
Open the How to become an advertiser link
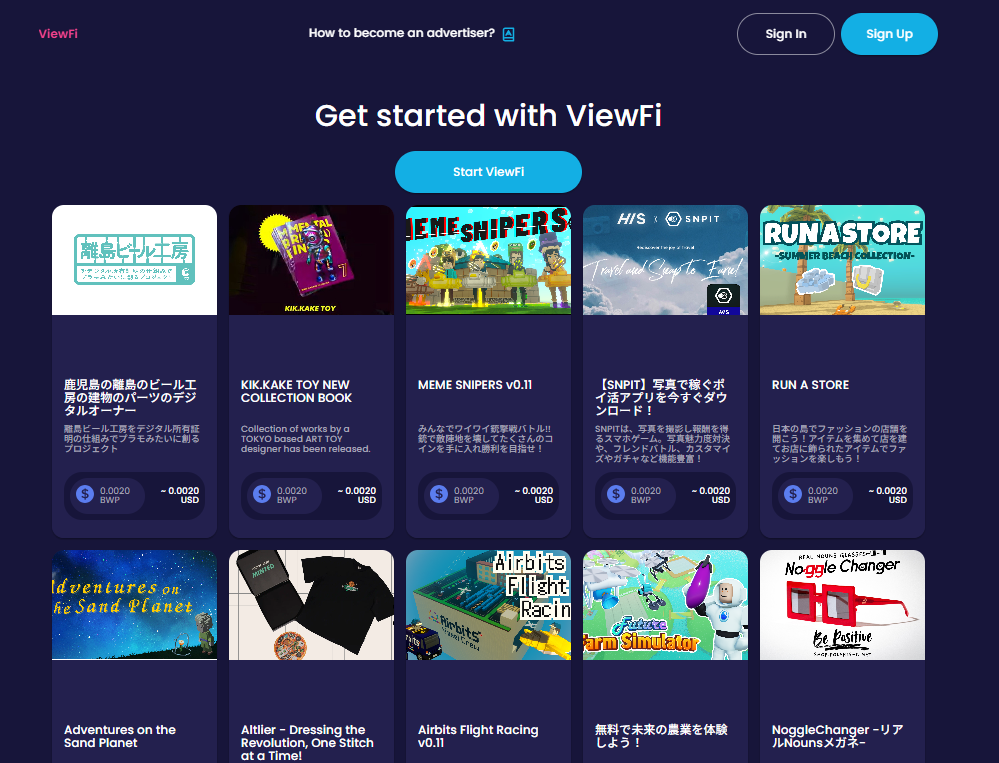401,33
